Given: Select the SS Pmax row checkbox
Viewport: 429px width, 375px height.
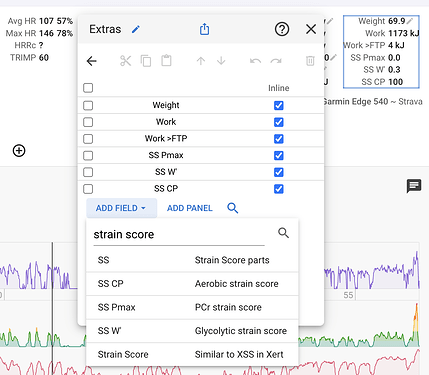Looking at the screenshot, I should pos(88,155).
